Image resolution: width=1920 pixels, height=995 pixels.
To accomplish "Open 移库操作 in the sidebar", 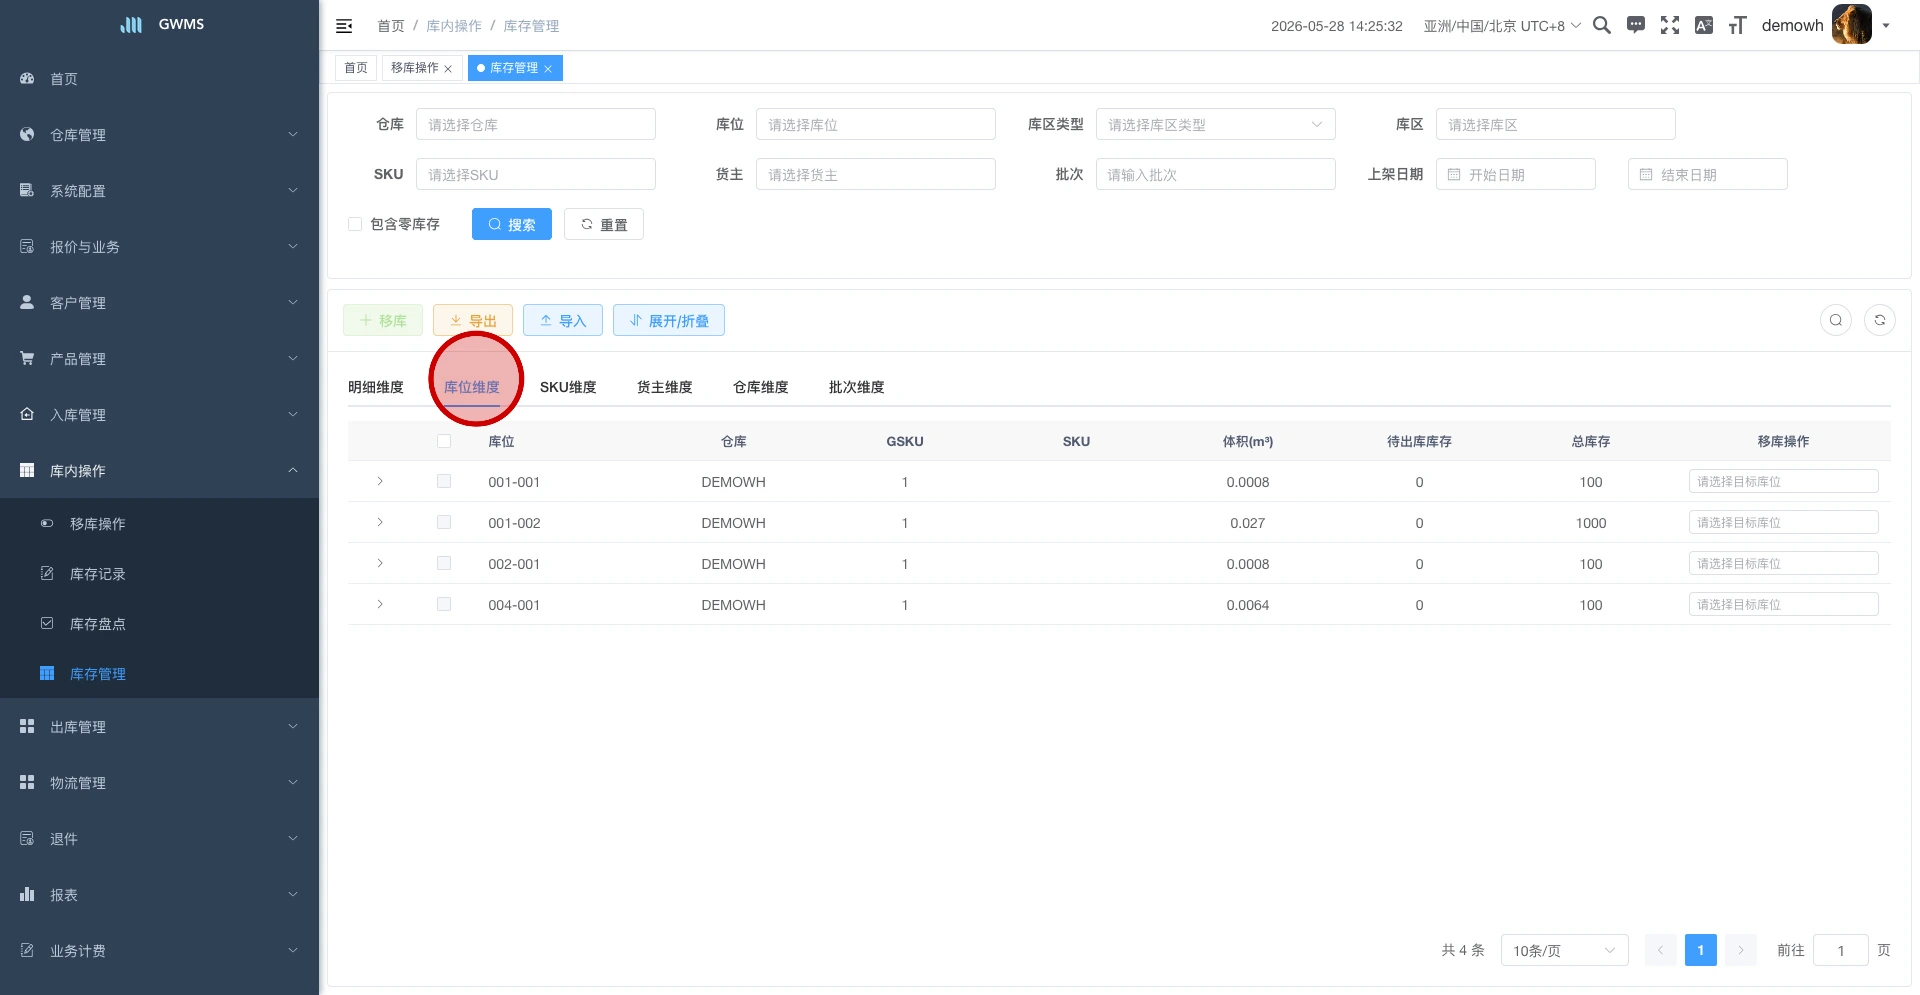I will pyautogui.click(x=160, y=523).
